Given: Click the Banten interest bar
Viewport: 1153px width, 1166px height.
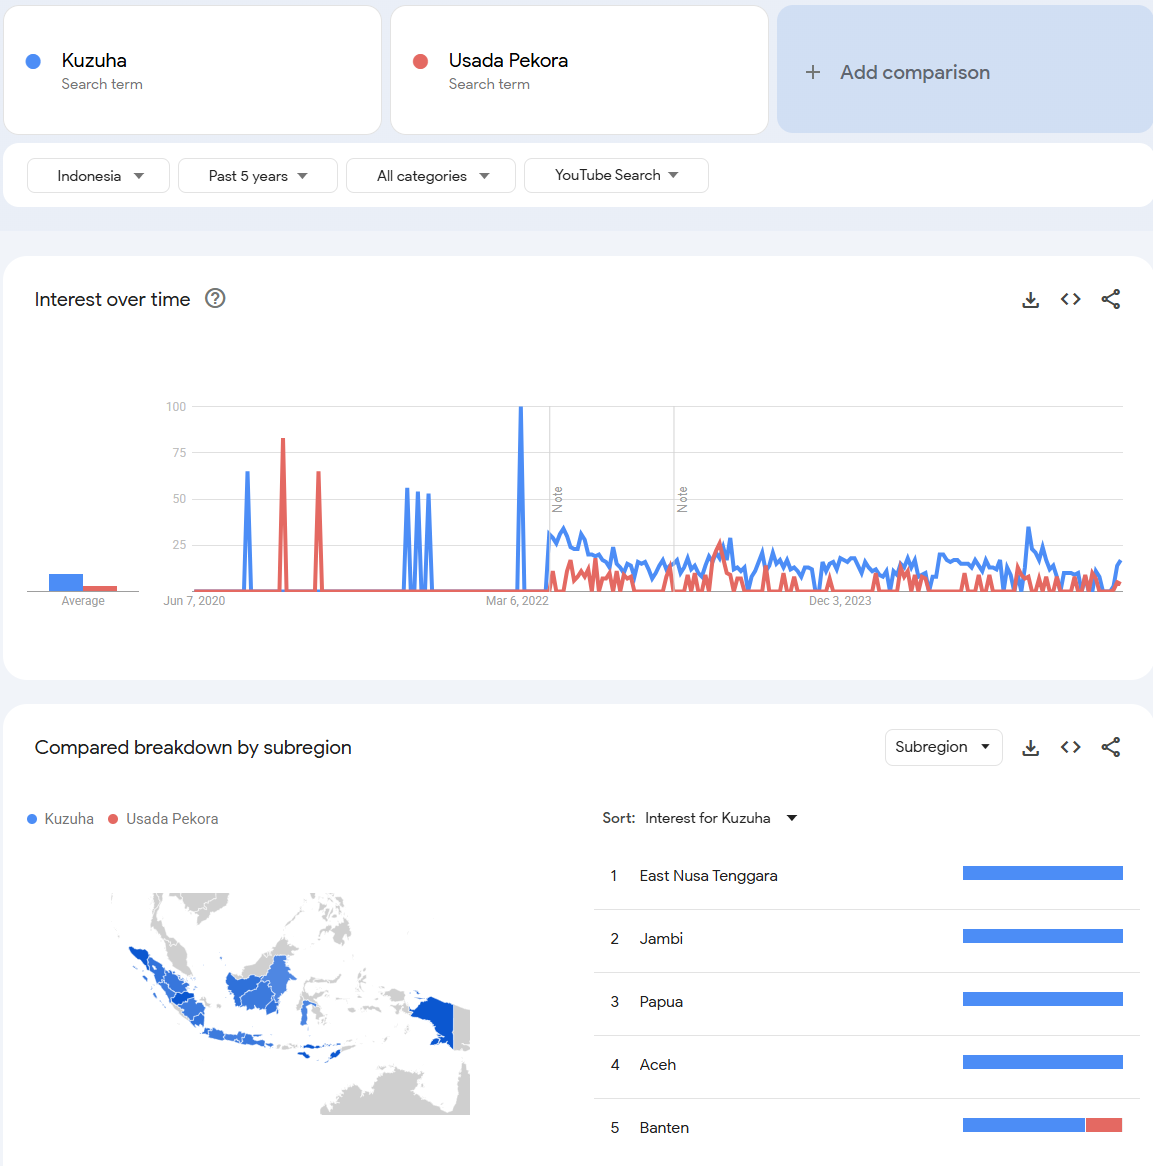Looking at the screenshot, I should [x=1042, y=1125].
